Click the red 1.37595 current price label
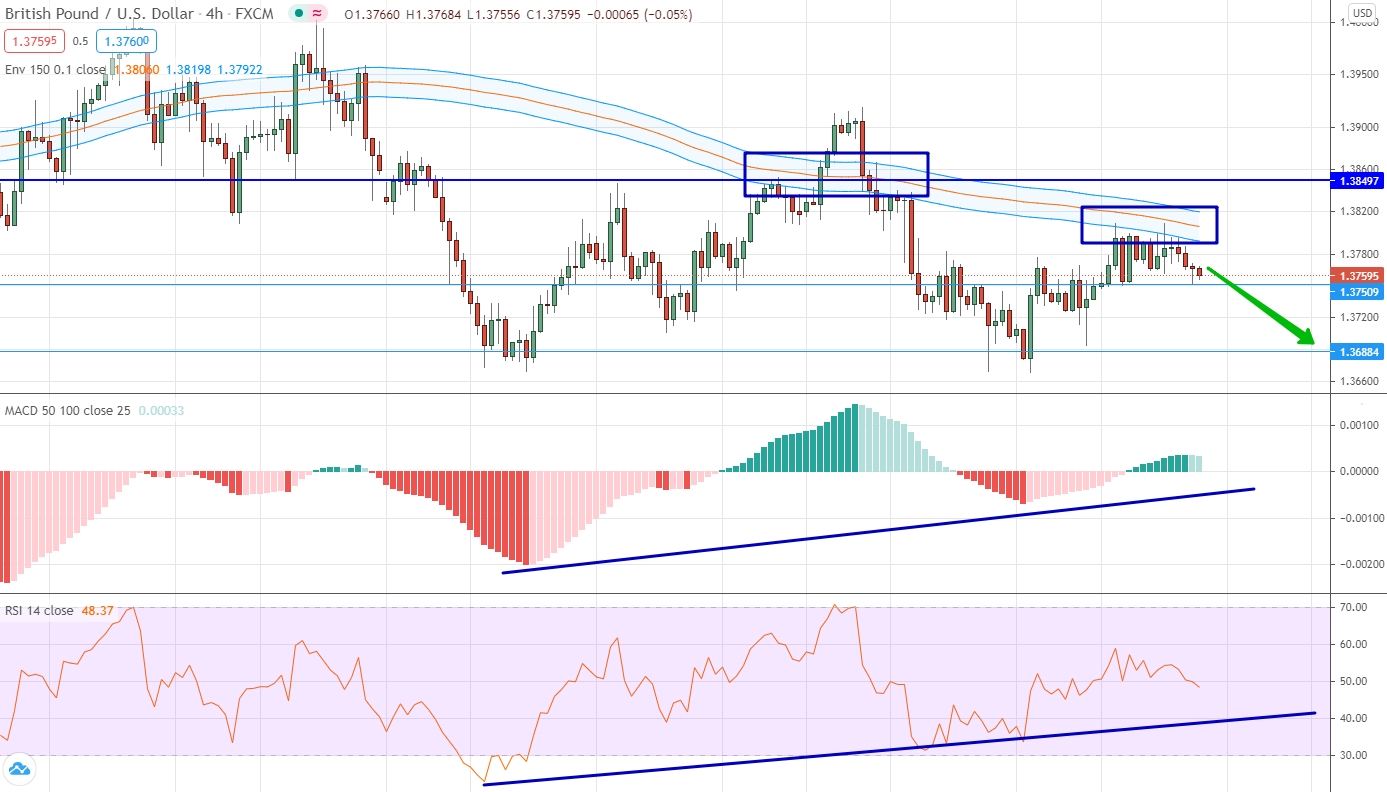This screenshot has width=1387, height=792. pos(1358,275)
